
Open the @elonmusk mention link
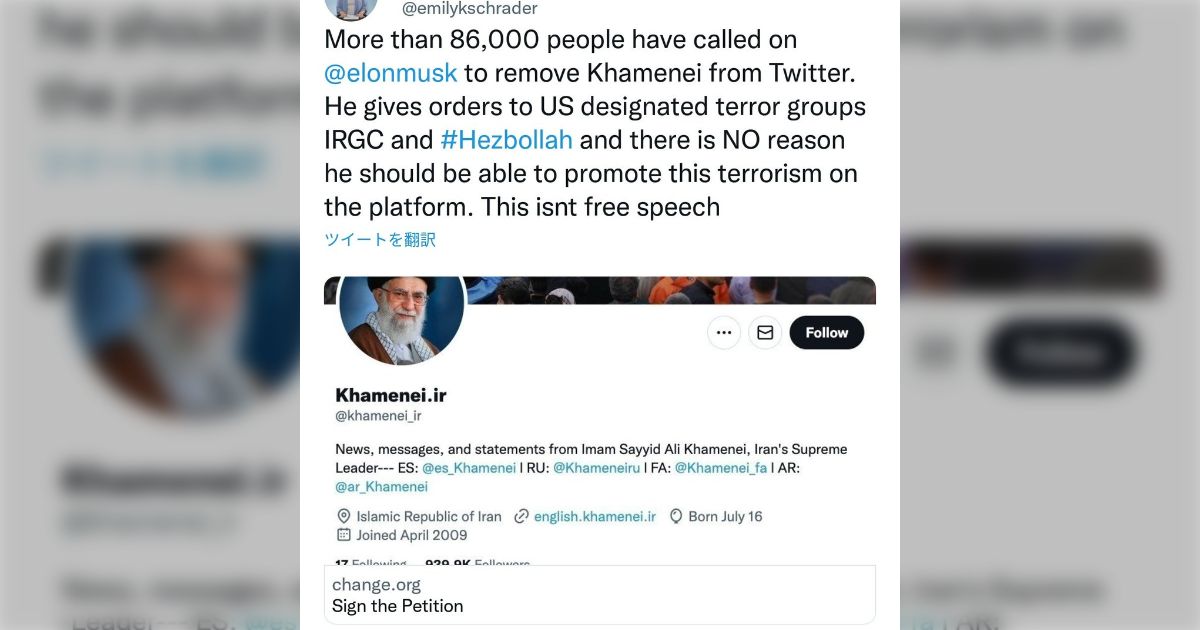coord(391,73)
